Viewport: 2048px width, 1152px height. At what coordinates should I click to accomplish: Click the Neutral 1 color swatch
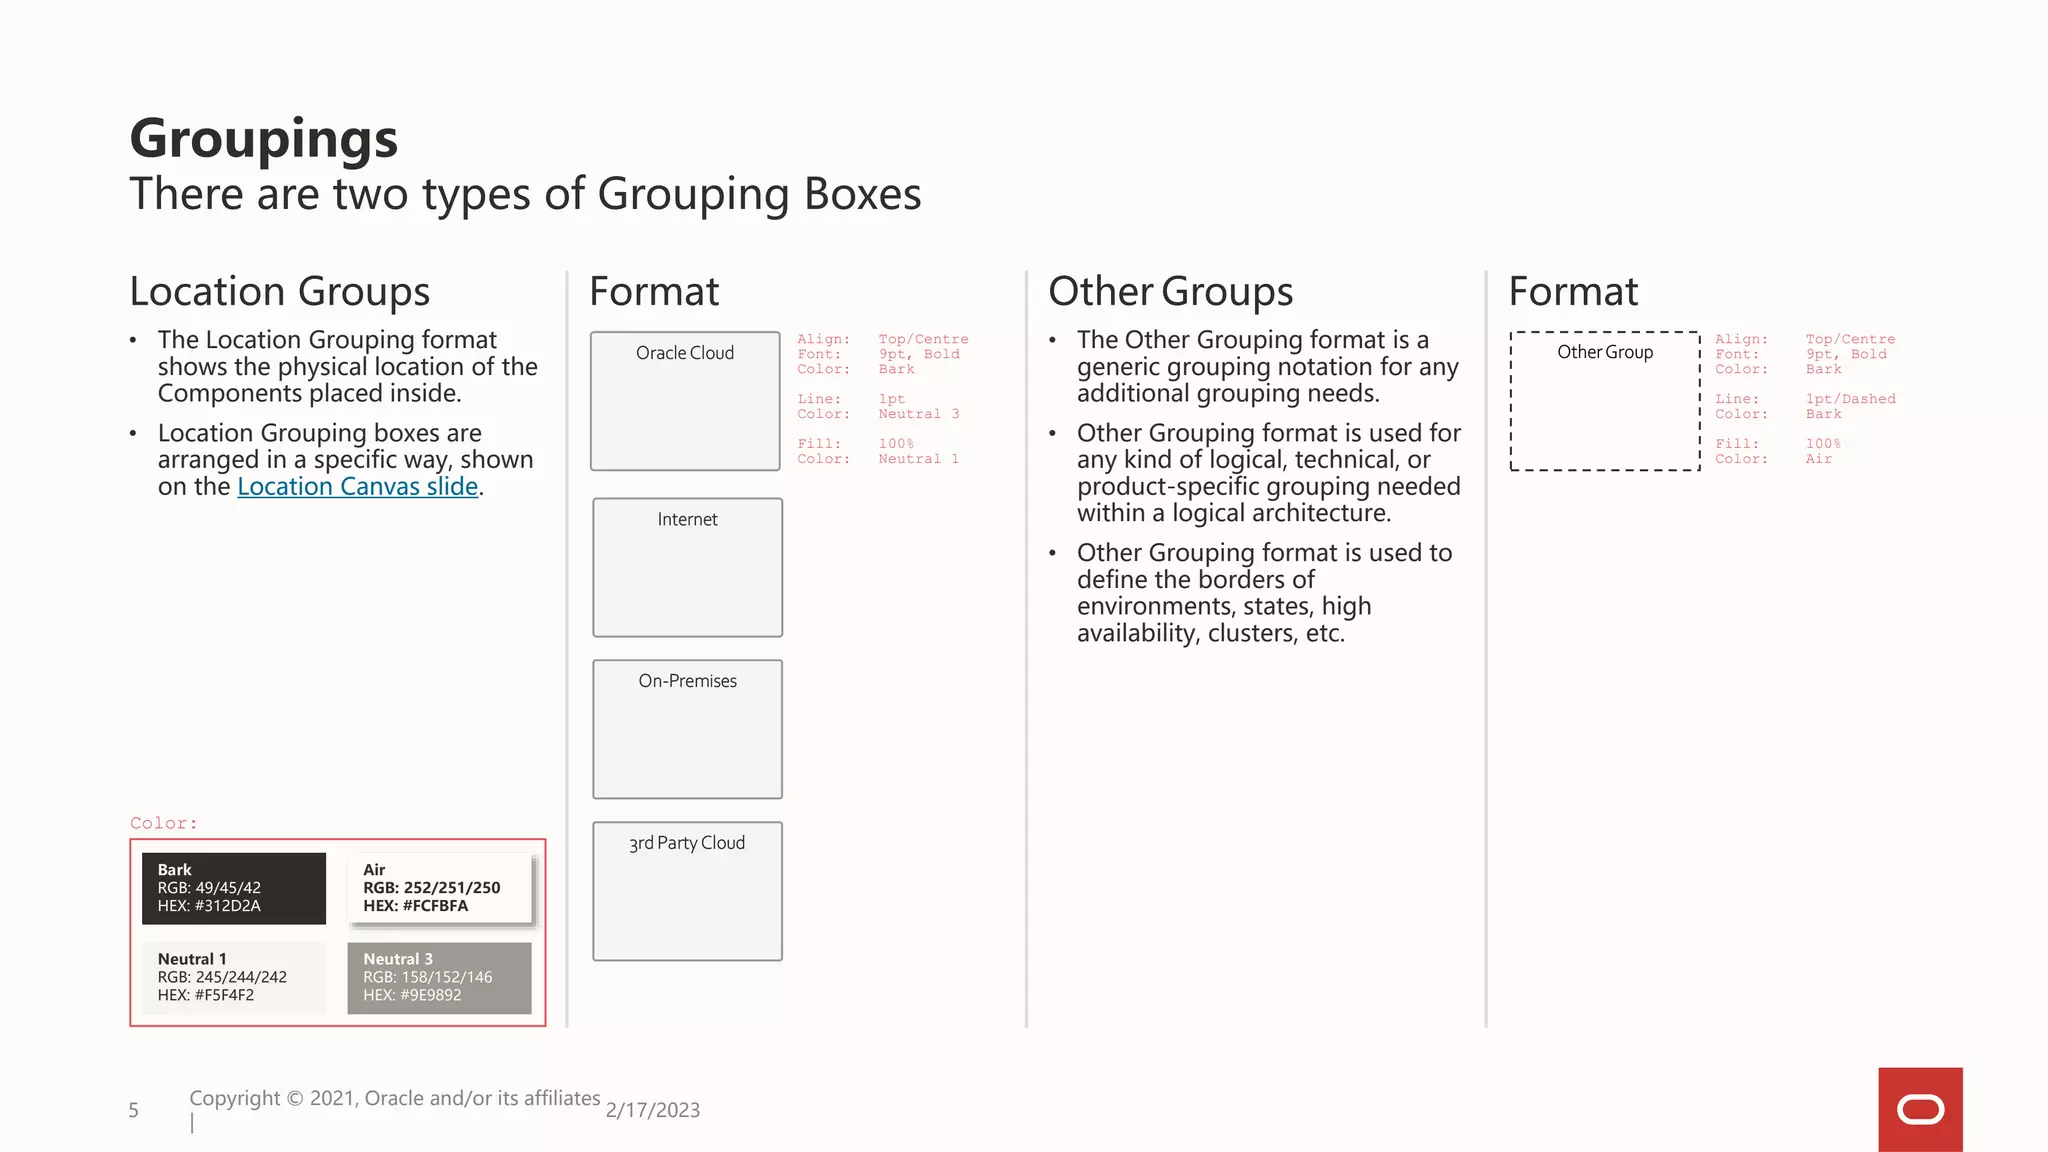click(233, 977)
